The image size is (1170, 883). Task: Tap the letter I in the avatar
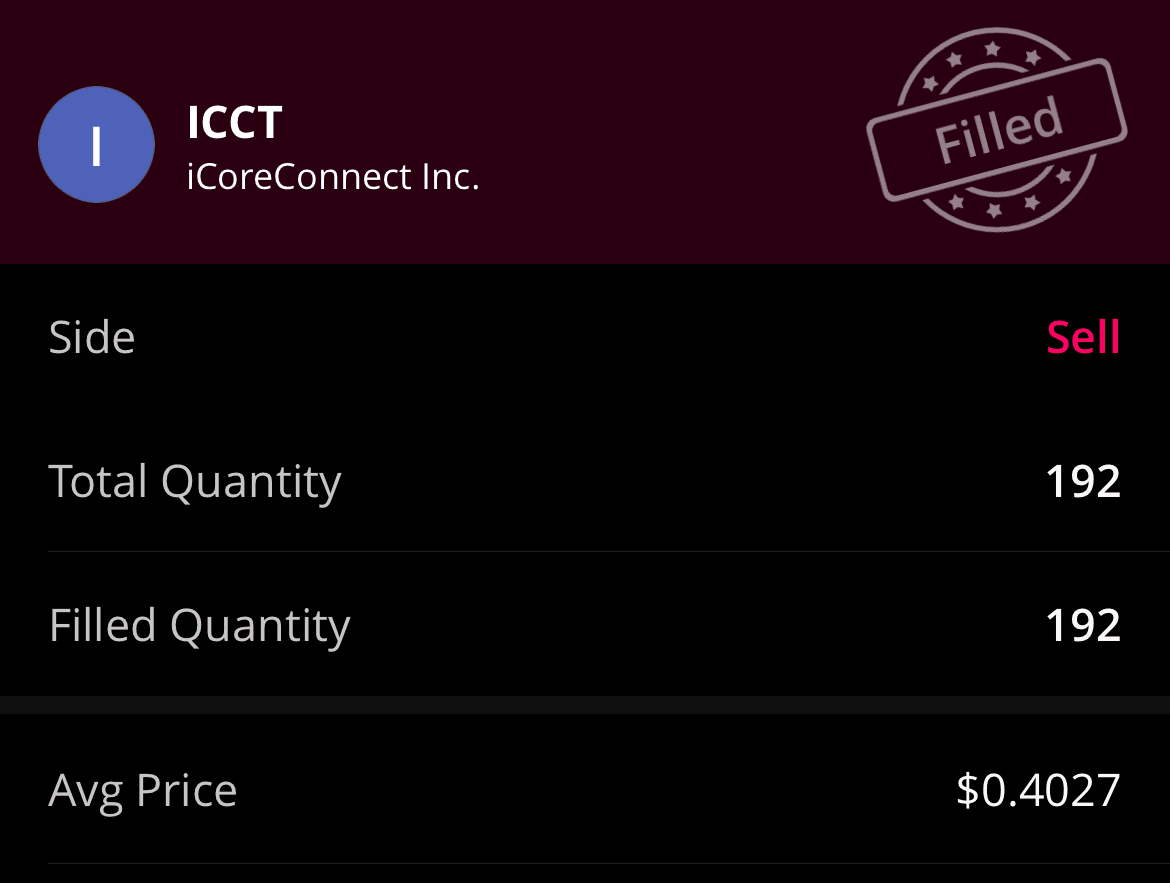(x=96, y=146)
